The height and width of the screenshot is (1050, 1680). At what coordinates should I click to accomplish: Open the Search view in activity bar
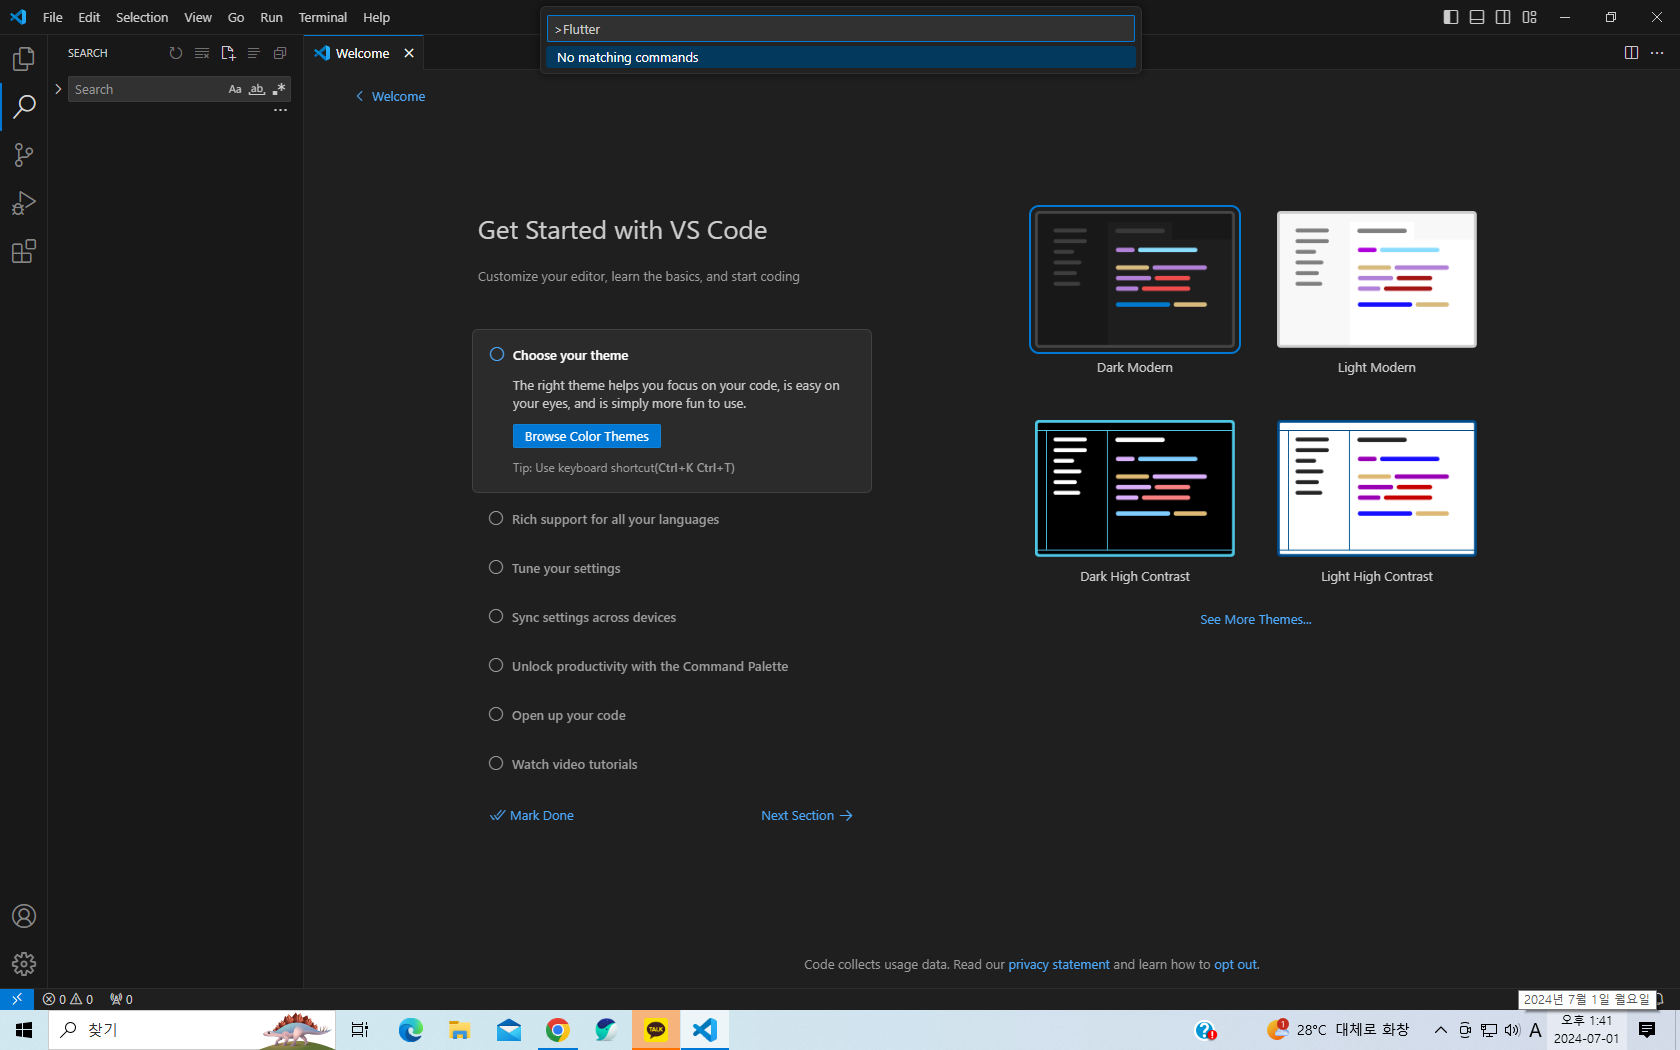24,107
